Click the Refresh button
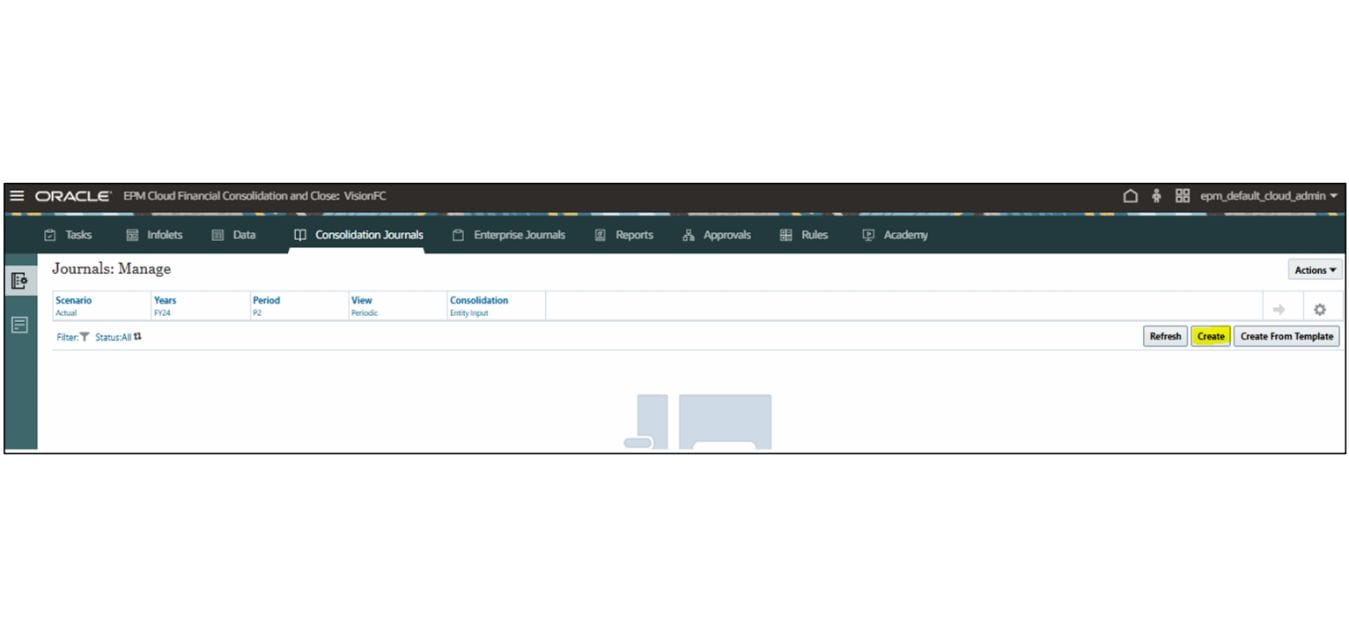This screenshot has height=637, width=1349. pos(1164,337)
